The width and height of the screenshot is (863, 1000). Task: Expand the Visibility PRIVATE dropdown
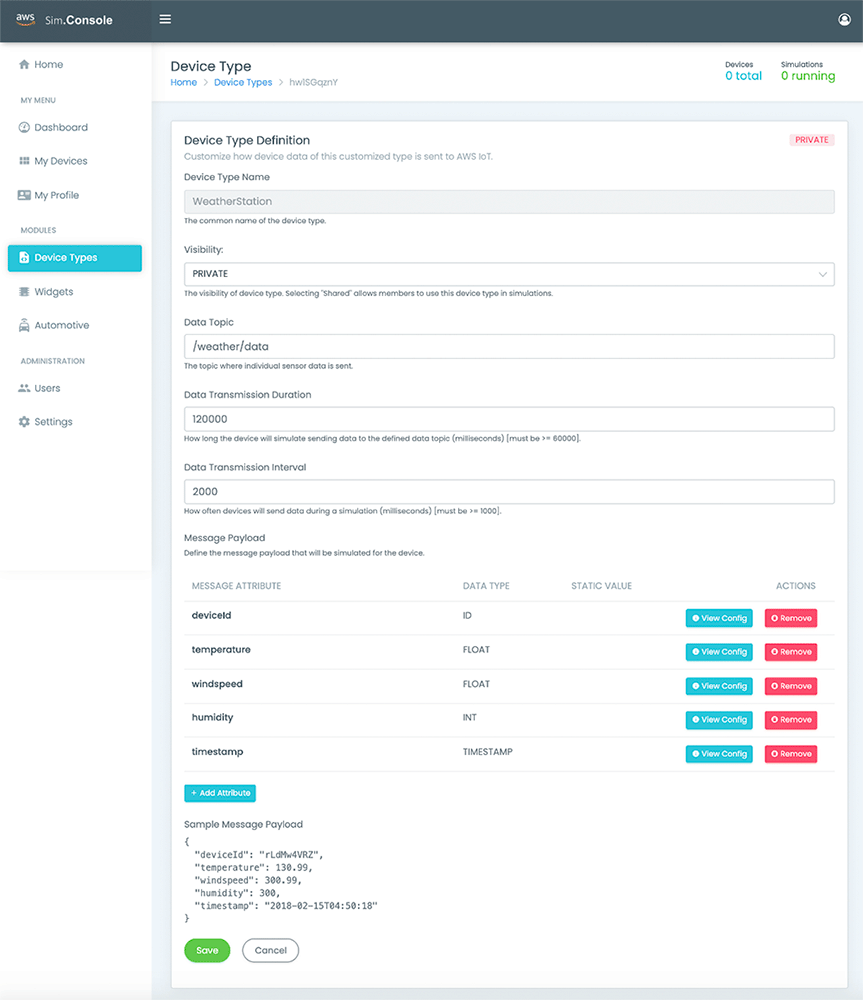point(509,274)
